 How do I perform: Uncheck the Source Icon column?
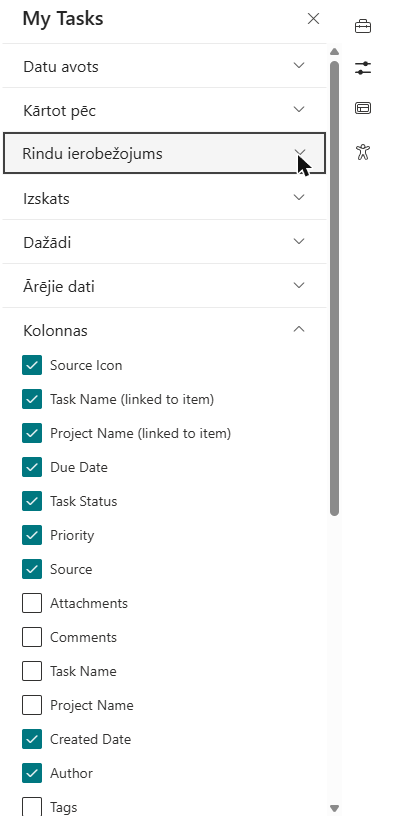click(32, 365)
